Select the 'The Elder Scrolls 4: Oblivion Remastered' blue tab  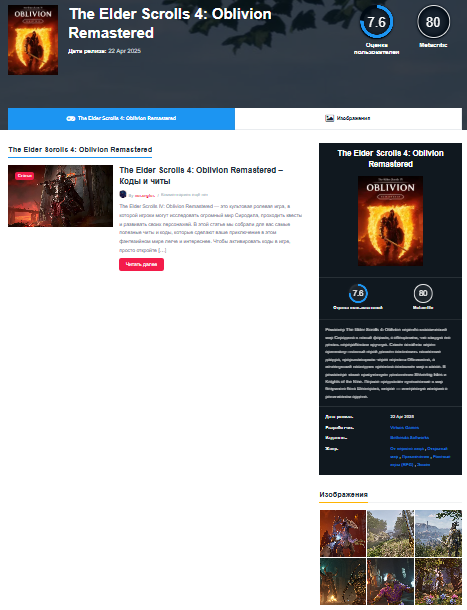[121, 119]
